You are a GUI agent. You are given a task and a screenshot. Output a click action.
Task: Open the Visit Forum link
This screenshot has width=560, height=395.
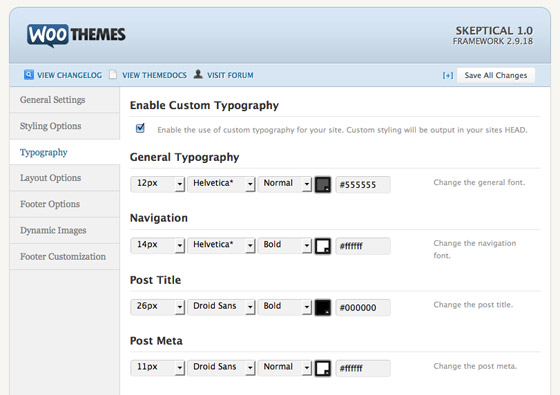pos(230,75)
